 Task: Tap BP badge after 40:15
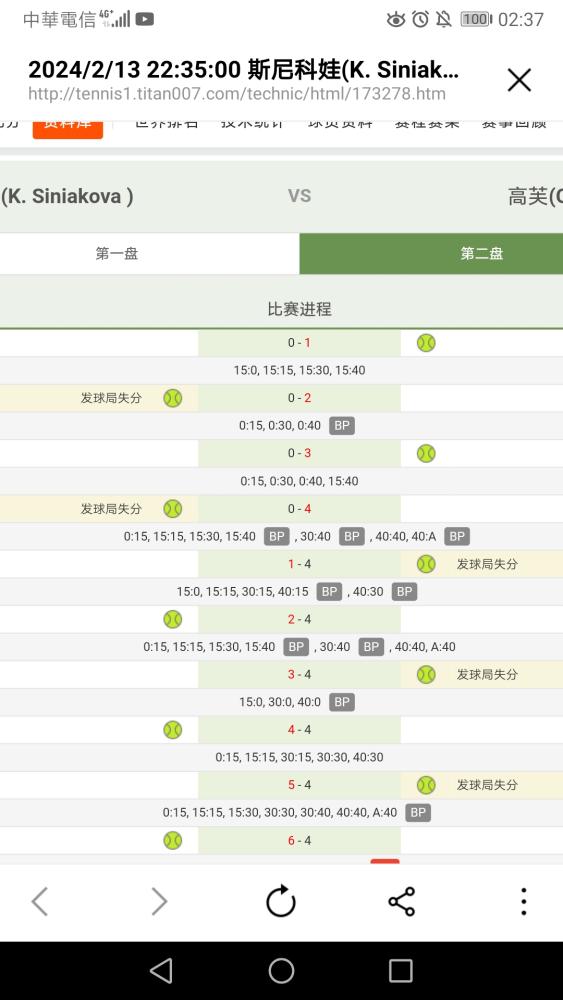329,592
